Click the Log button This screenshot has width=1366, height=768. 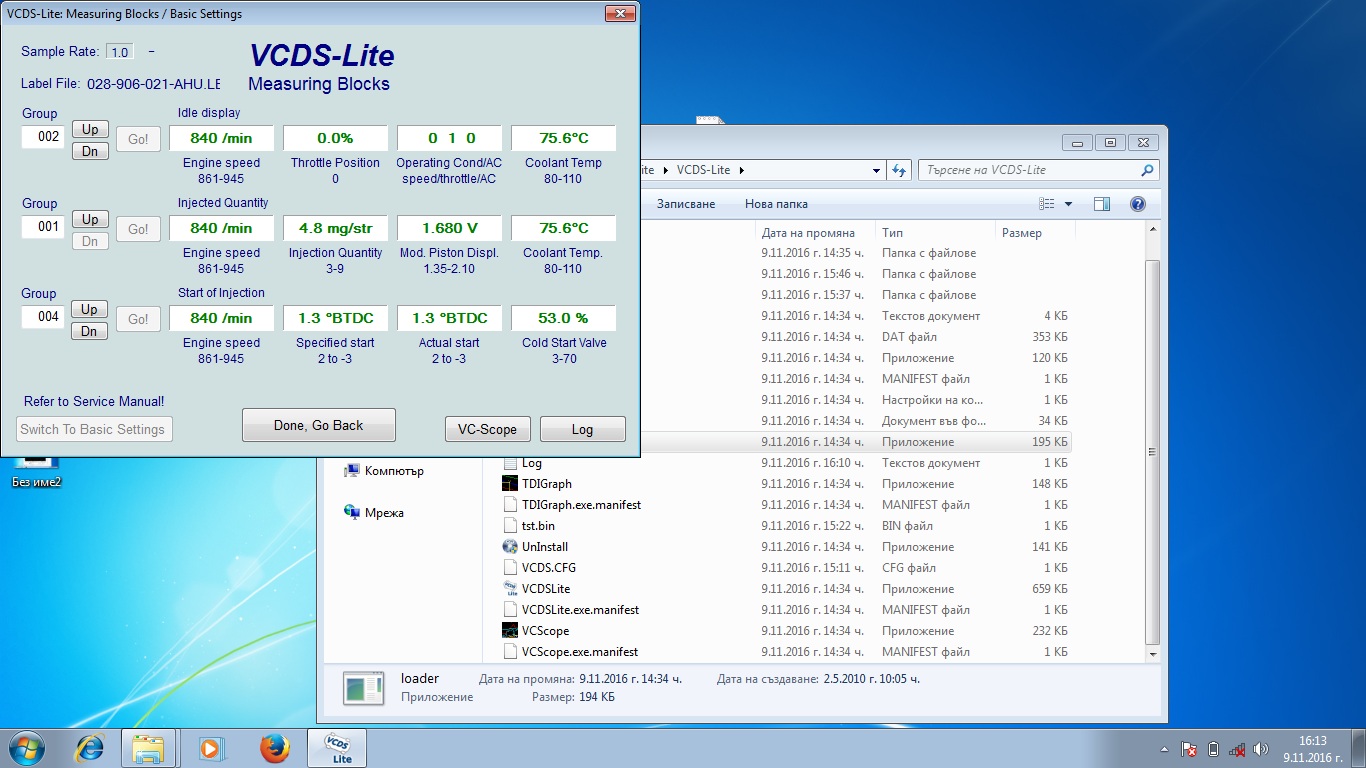coord(582,429)
